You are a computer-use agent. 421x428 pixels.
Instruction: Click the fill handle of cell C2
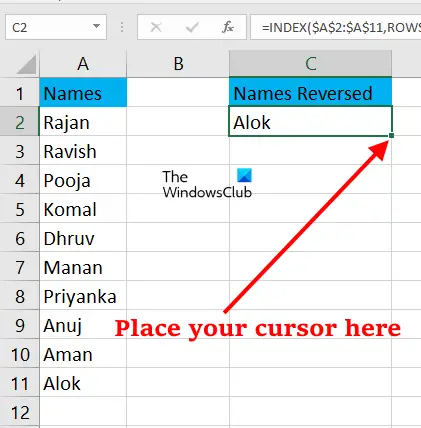391,135
